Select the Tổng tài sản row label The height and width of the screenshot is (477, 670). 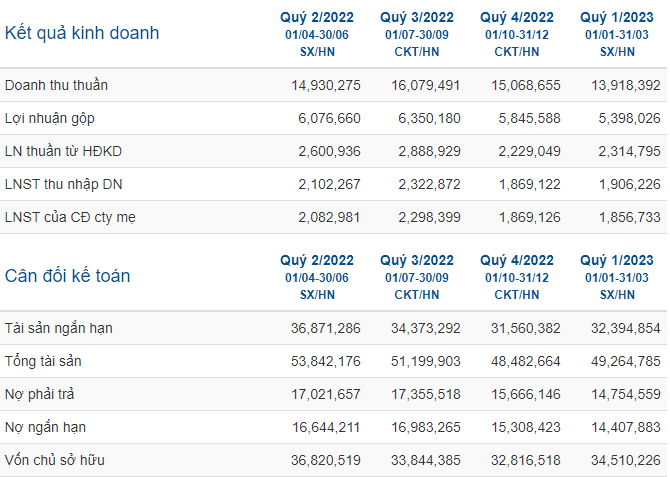[43, 361]
